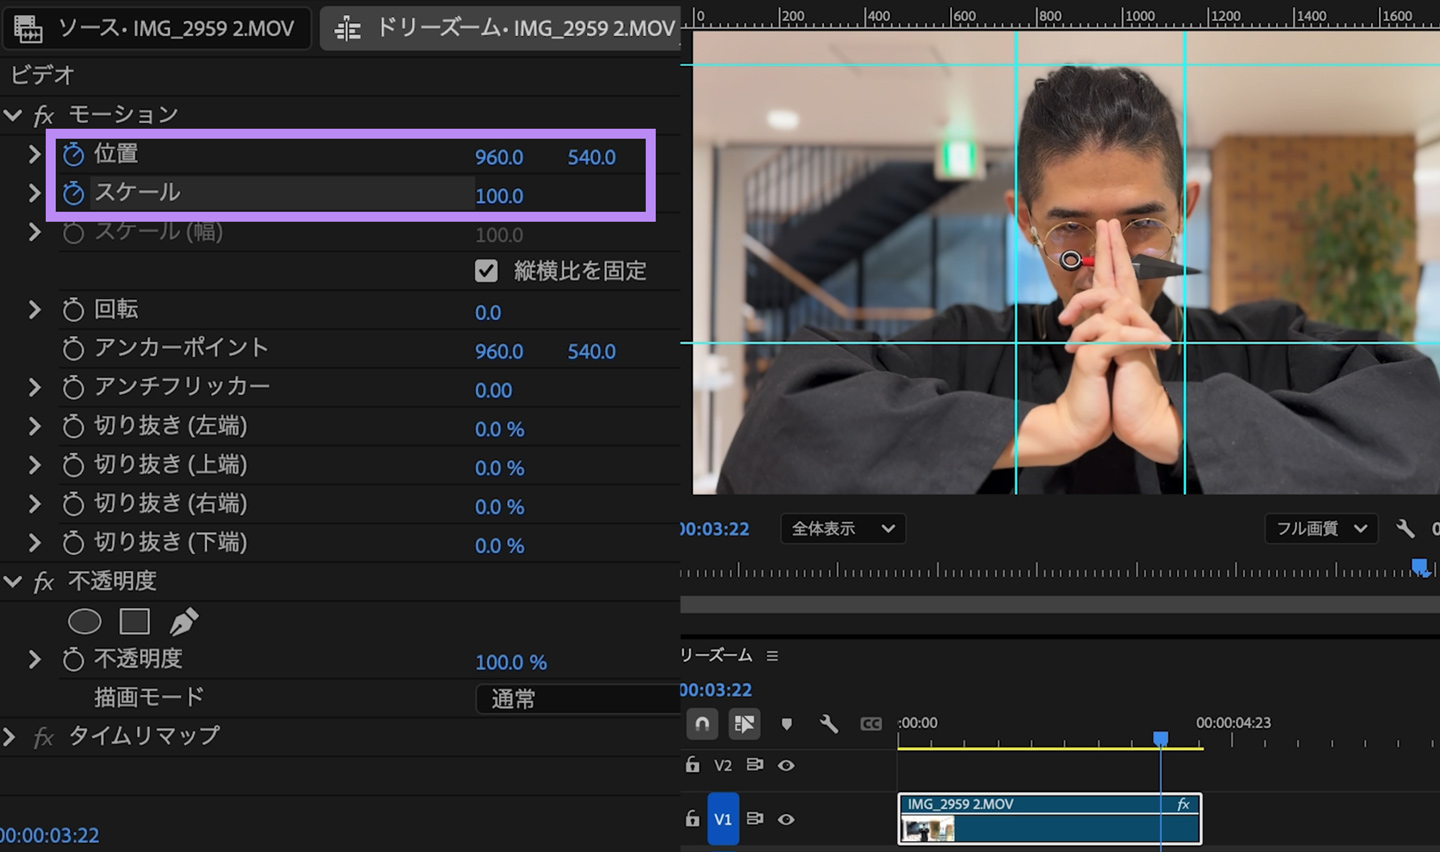Screen dimensions: 1440x852
Task: Select the ドリーズーム timeline sequence tab
Action: (716, 656)
